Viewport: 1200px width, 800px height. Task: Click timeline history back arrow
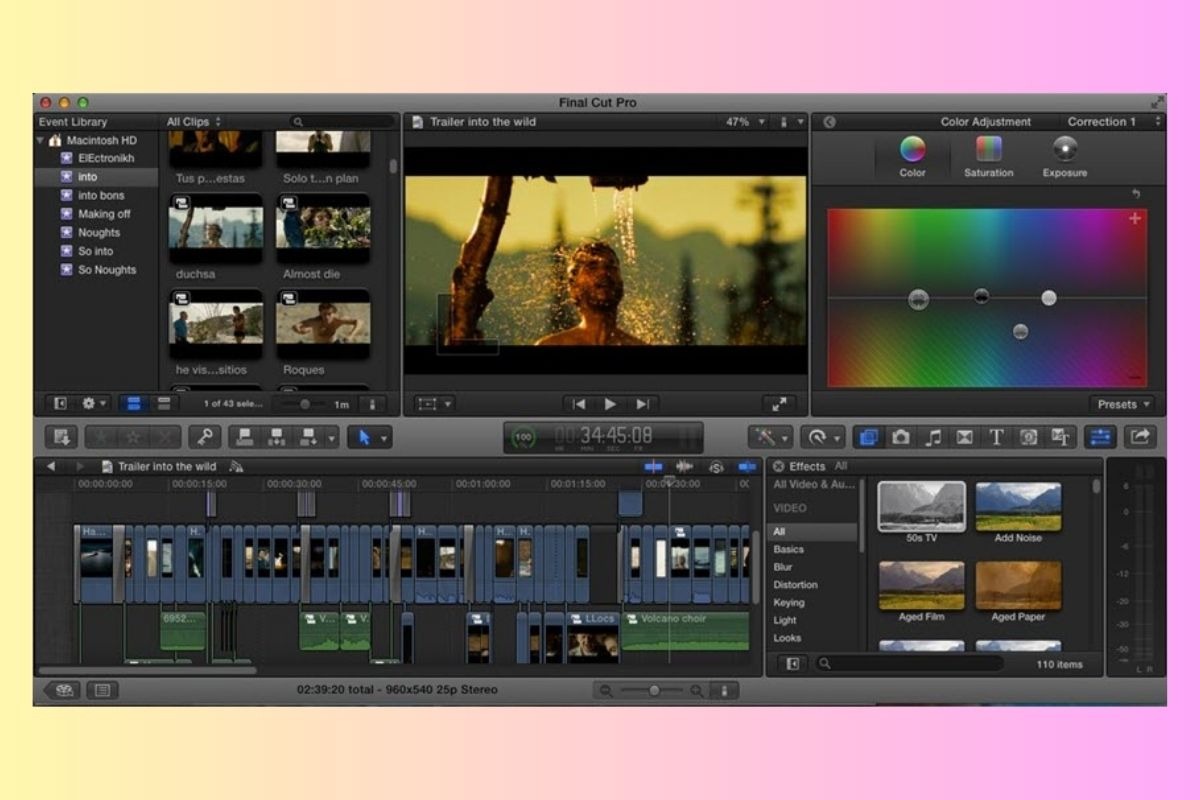pos(51,466)
